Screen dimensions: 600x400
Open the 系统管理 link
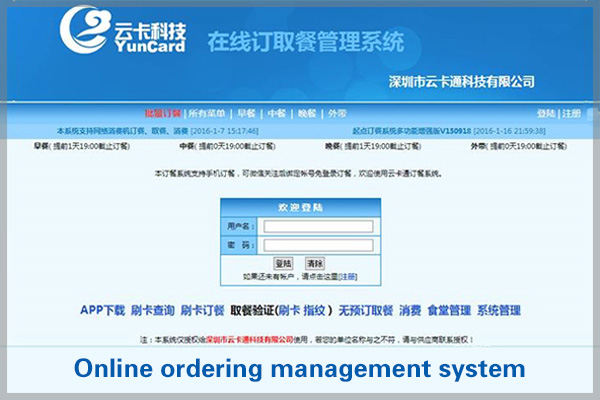pyautogui.click(x=499, y=310)
